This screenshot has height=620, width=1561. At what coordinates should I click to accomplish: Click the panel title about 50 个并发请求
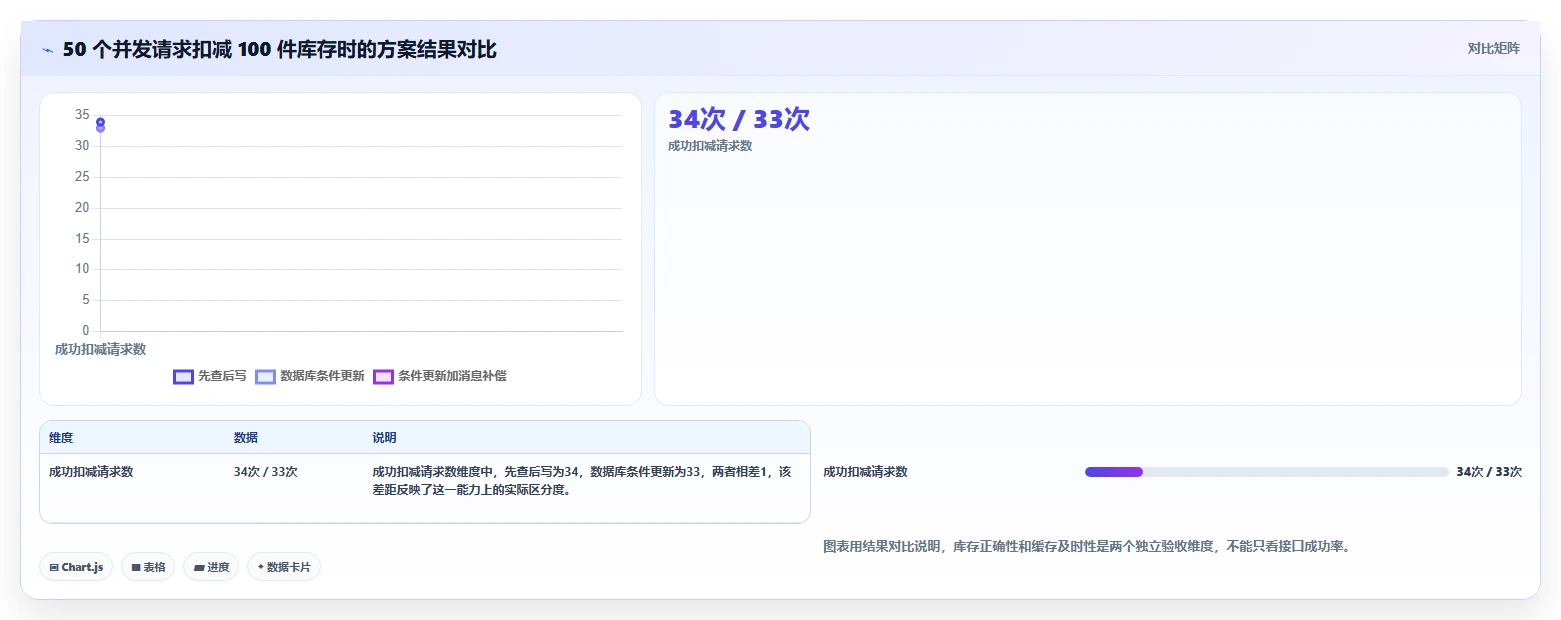coord(279,50)
